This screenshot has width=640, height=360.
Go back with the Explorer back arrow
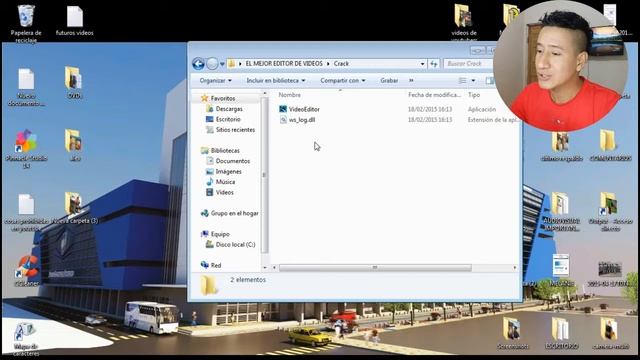point(198,64)
